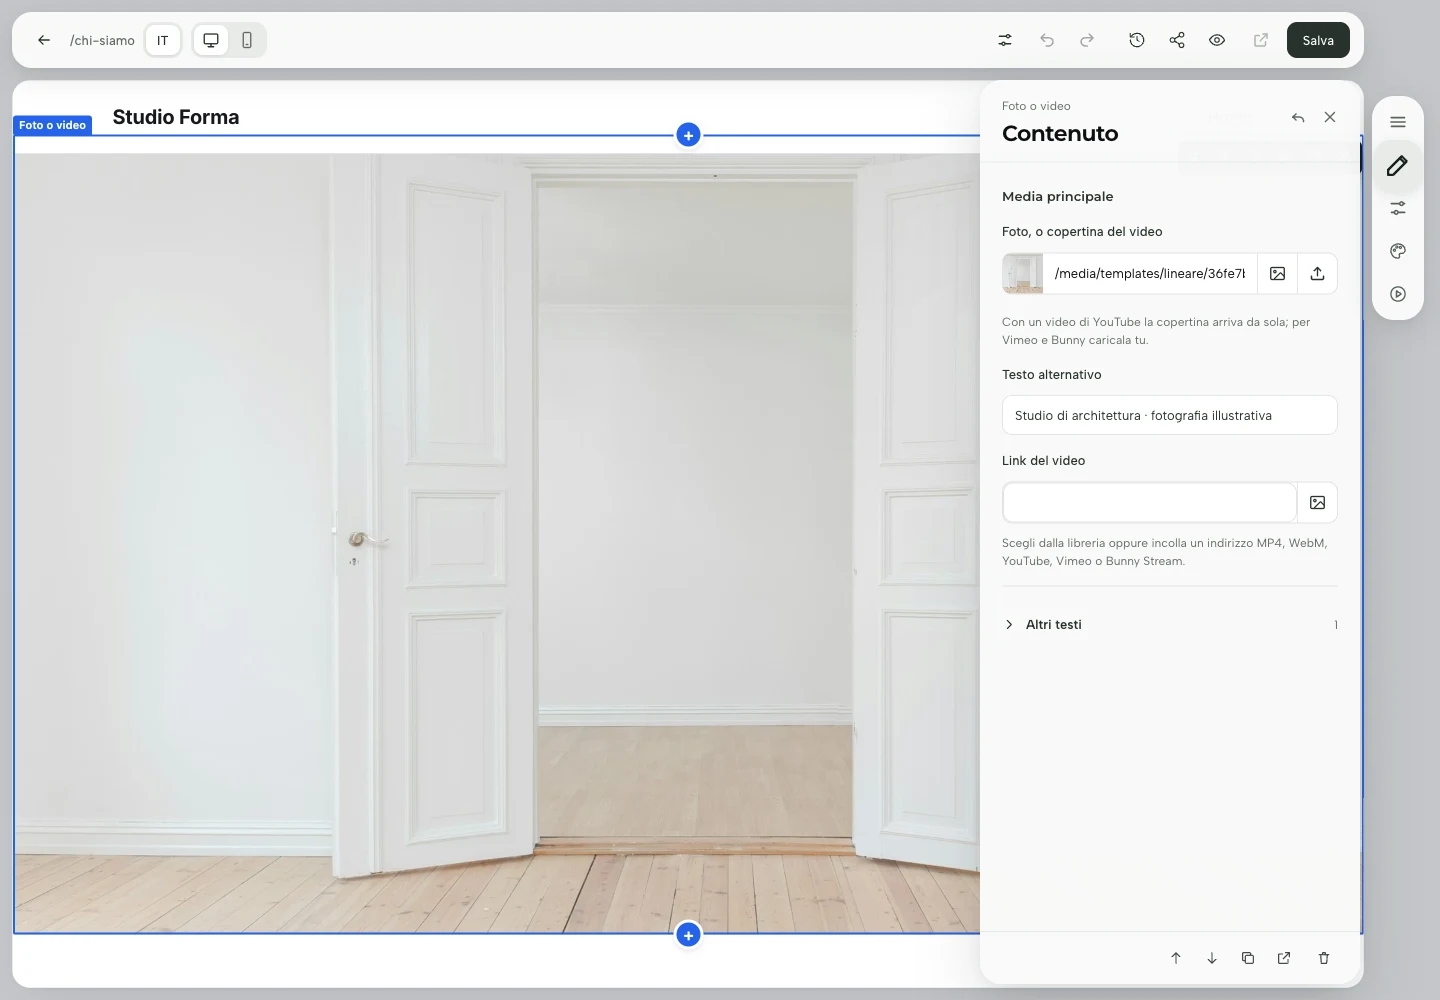Duplicate the block
This screenshot has width=1440, height=1000.
(1248, 958)
